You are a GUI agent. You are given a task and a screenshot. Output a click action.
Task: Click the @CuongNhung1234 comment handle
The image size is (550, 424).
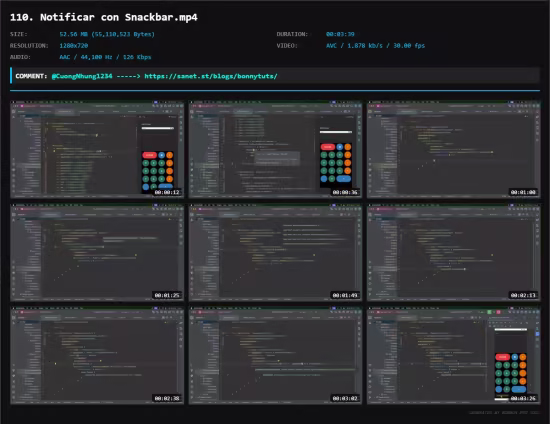click(x=82, y=76)
